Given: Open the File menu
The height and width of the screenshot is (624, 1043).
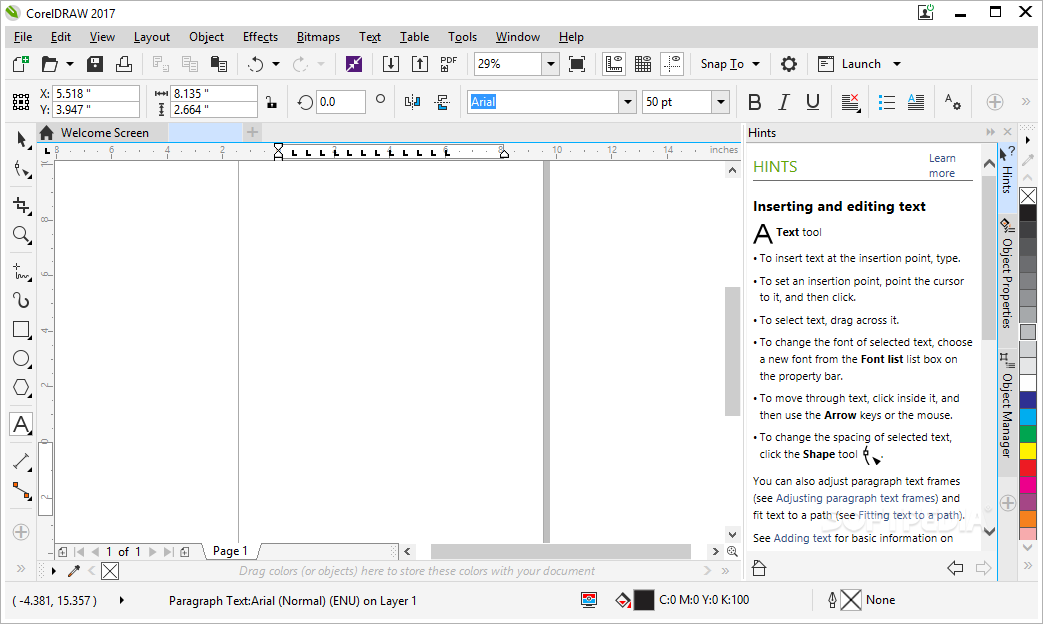Looking at the screenshot, I should [23, 37].
